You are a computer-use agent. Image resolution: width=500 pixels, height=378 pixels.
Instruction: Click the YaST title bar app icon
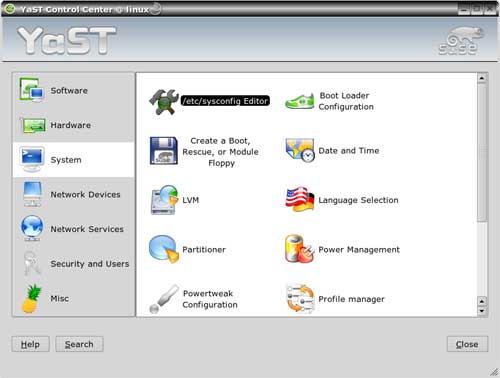tap(10, 9)
